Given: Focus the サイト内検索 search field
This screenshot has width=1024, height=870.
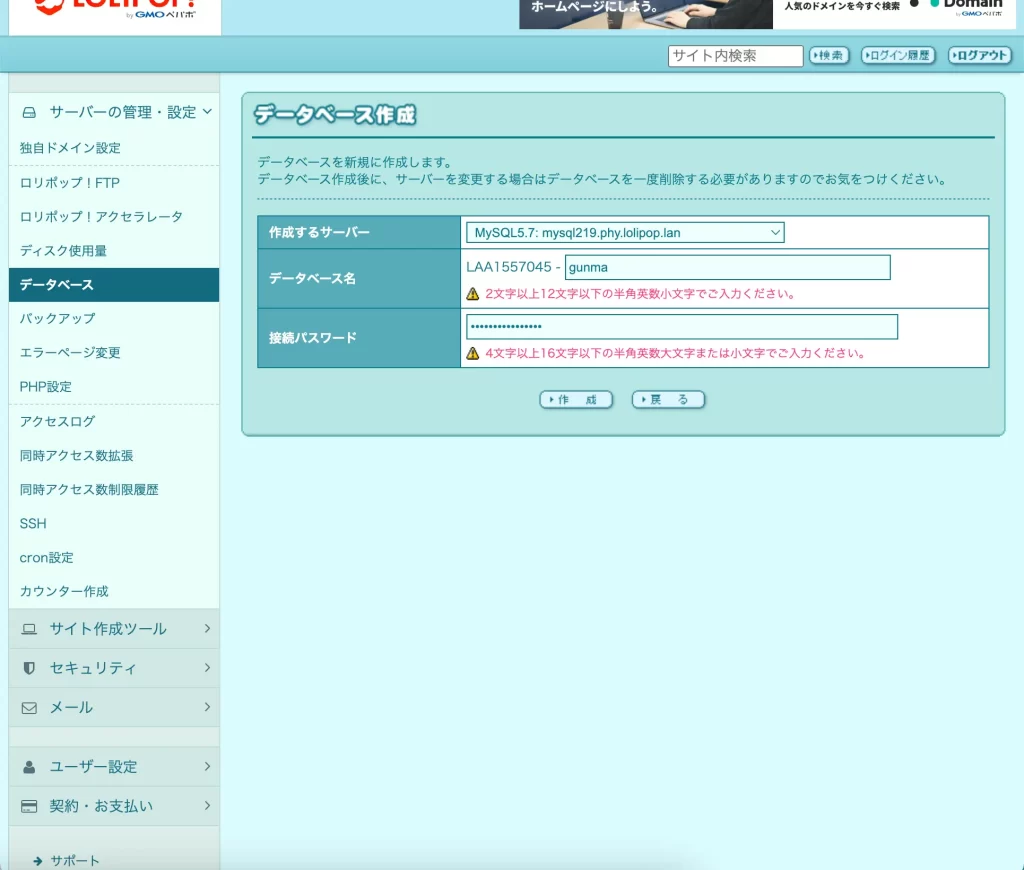Looking at the screenshot, I should [x=735, y=56].
